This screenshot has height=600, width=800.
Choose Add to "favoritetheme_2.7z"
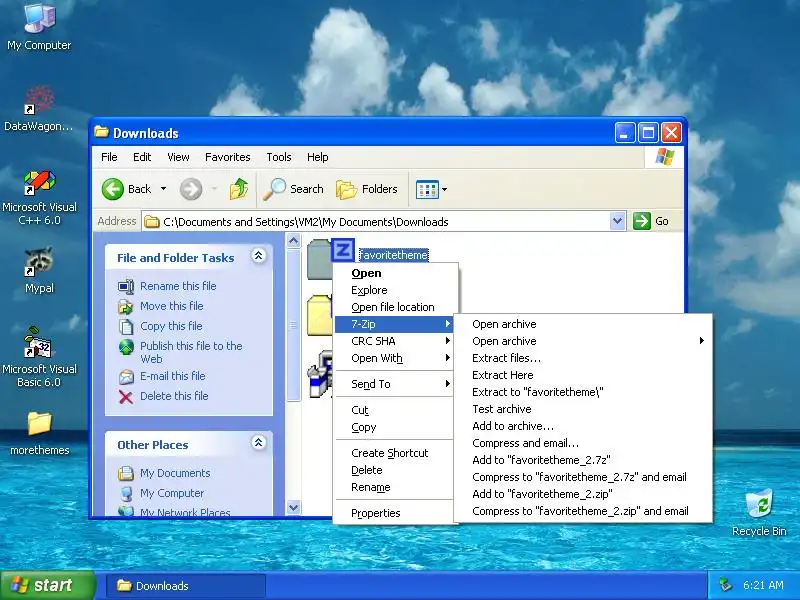[583, 460]
